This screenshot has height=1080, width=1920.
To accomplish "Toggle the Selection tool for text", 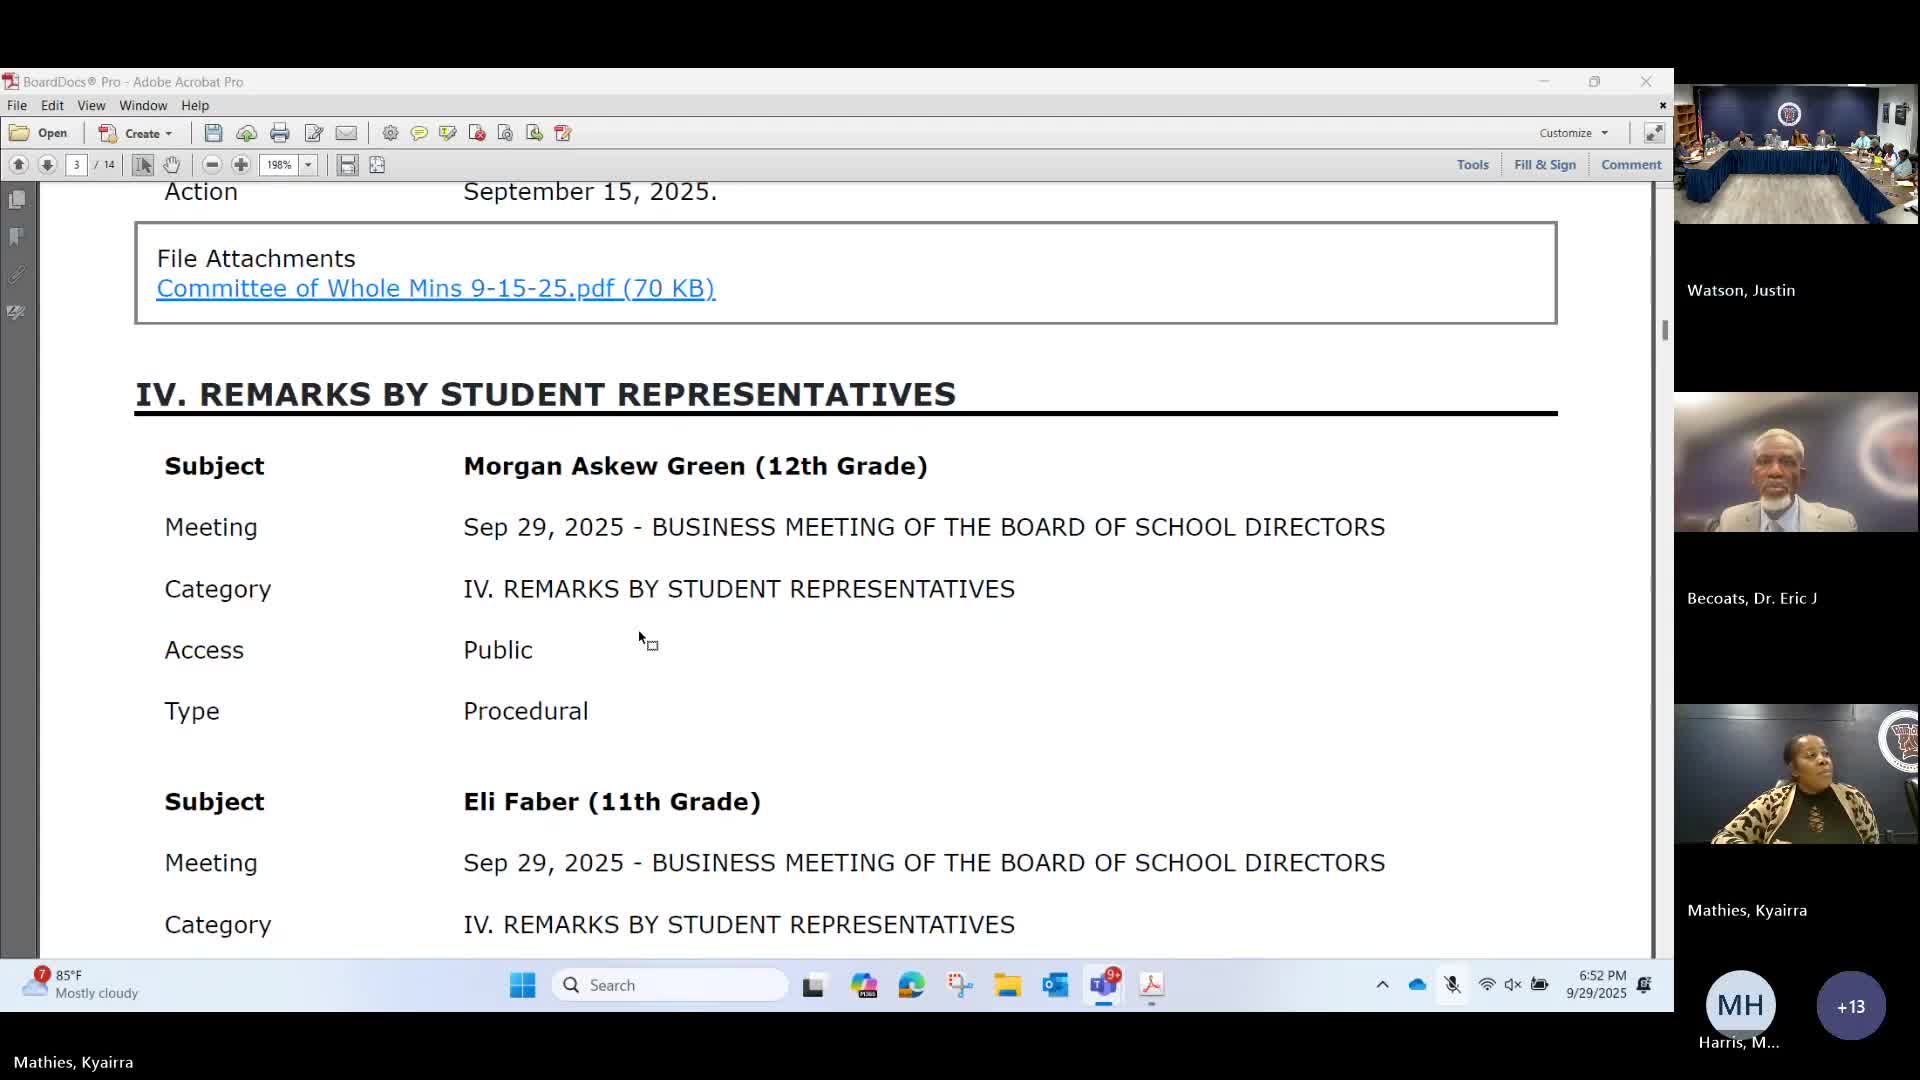I will 143,165.
